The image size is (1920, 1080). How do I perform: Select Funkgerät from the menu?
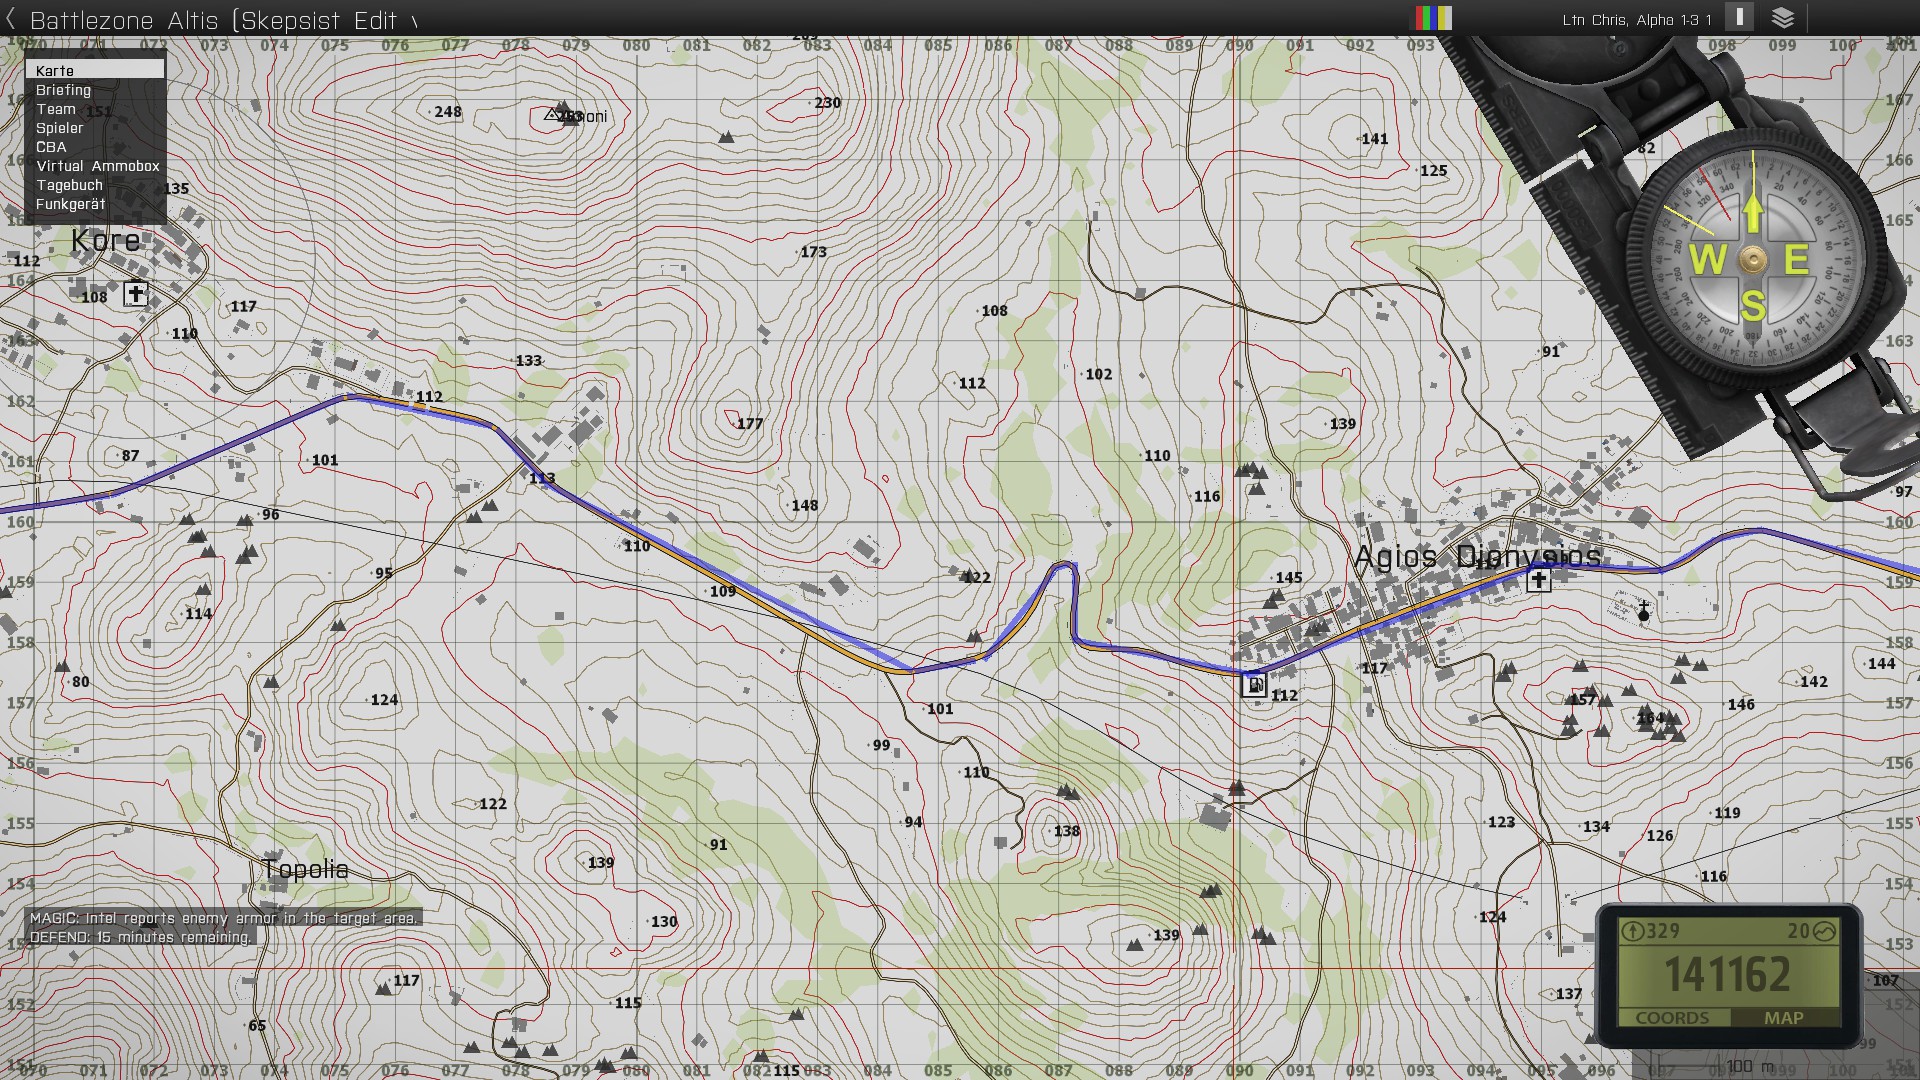[x=70, y=204]
